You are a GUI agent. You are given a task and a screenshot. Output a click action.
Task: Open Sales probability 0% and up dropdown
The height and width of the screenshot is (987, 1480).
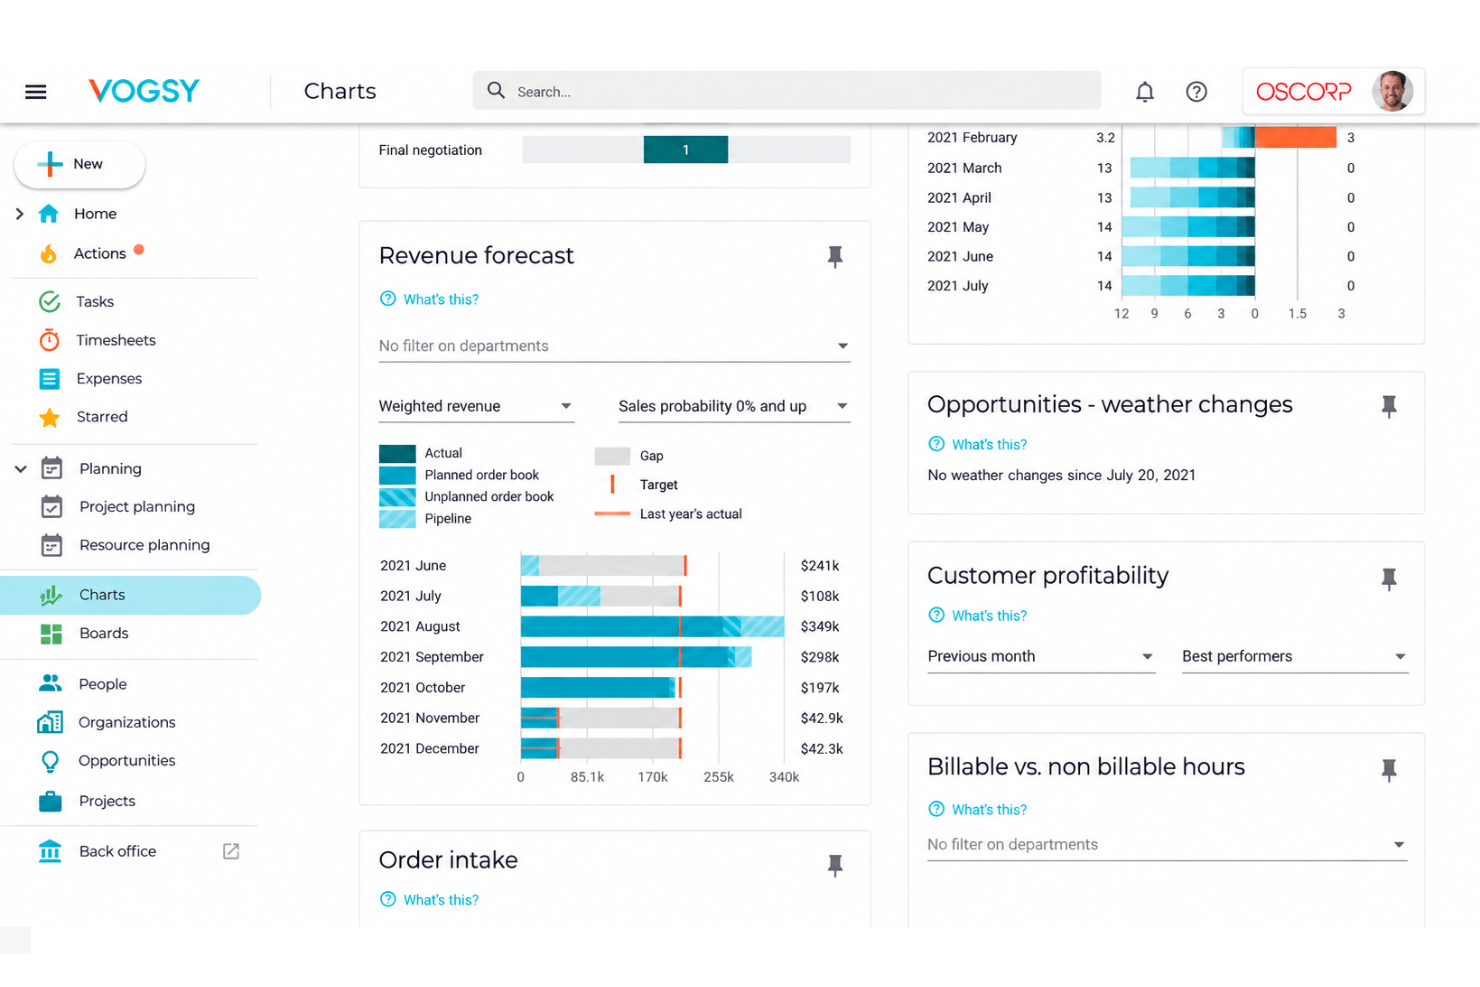(x=734, y=406)
